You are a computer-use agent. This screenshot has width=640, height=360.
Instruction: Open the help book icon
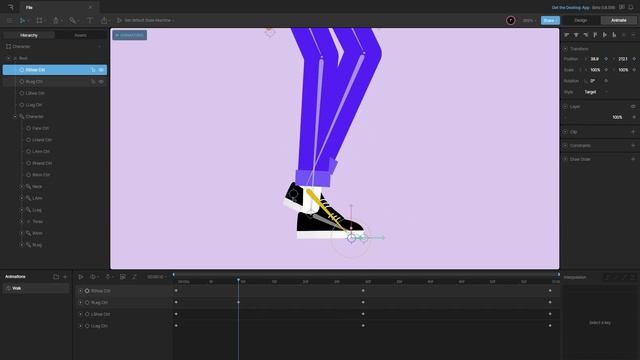tap(622, 7)
